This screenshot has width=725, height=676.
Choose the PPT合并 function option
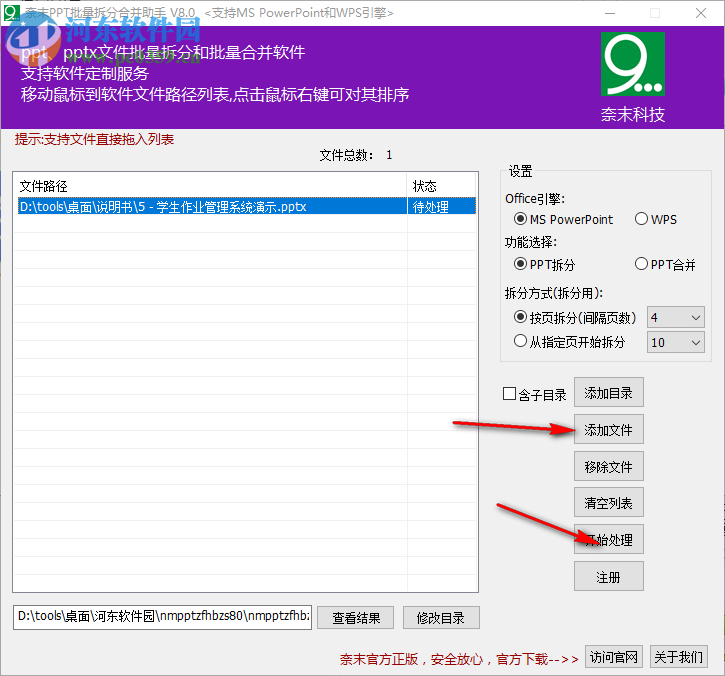pos(665,264)
